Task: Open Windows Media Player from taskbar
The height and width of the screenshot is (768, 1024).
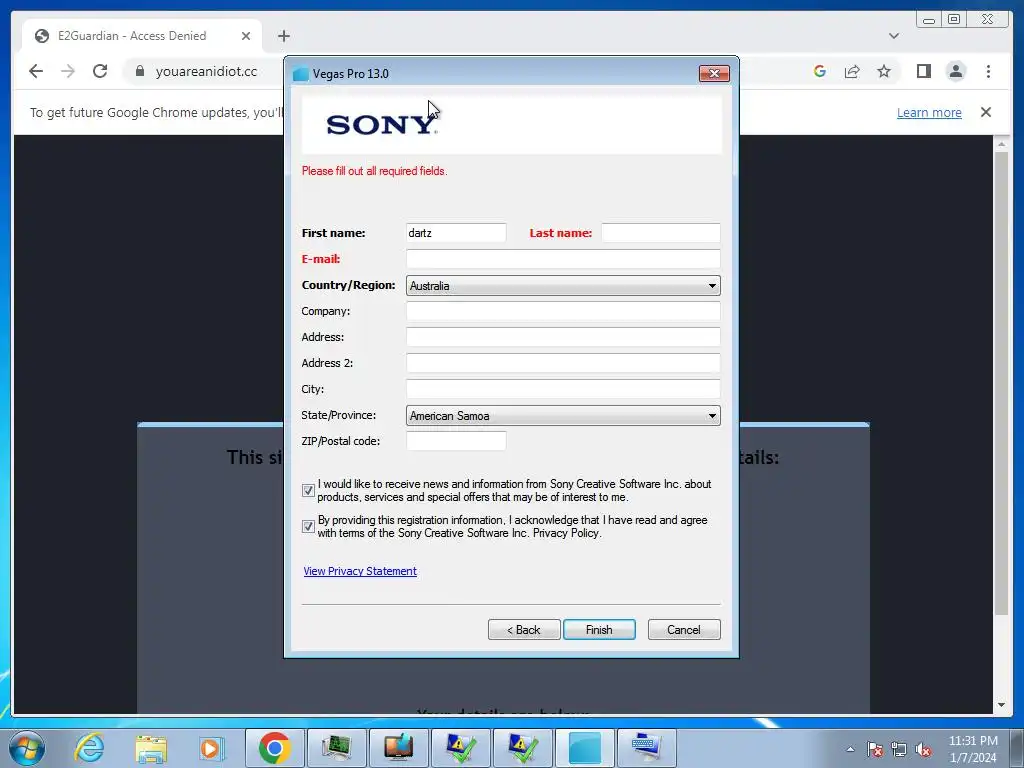Action: pyautogui.click(x=212, y=748)
